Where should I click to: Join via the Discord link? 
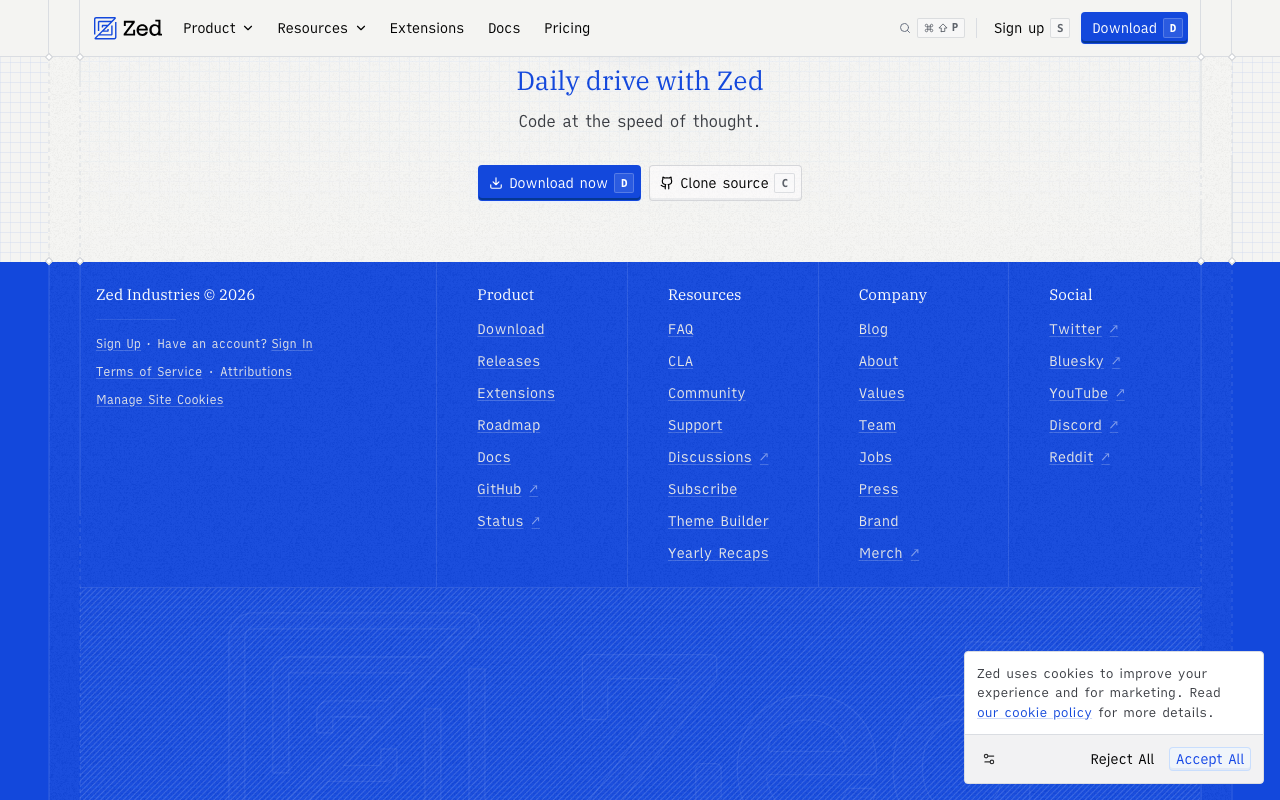click(1075, 425)
